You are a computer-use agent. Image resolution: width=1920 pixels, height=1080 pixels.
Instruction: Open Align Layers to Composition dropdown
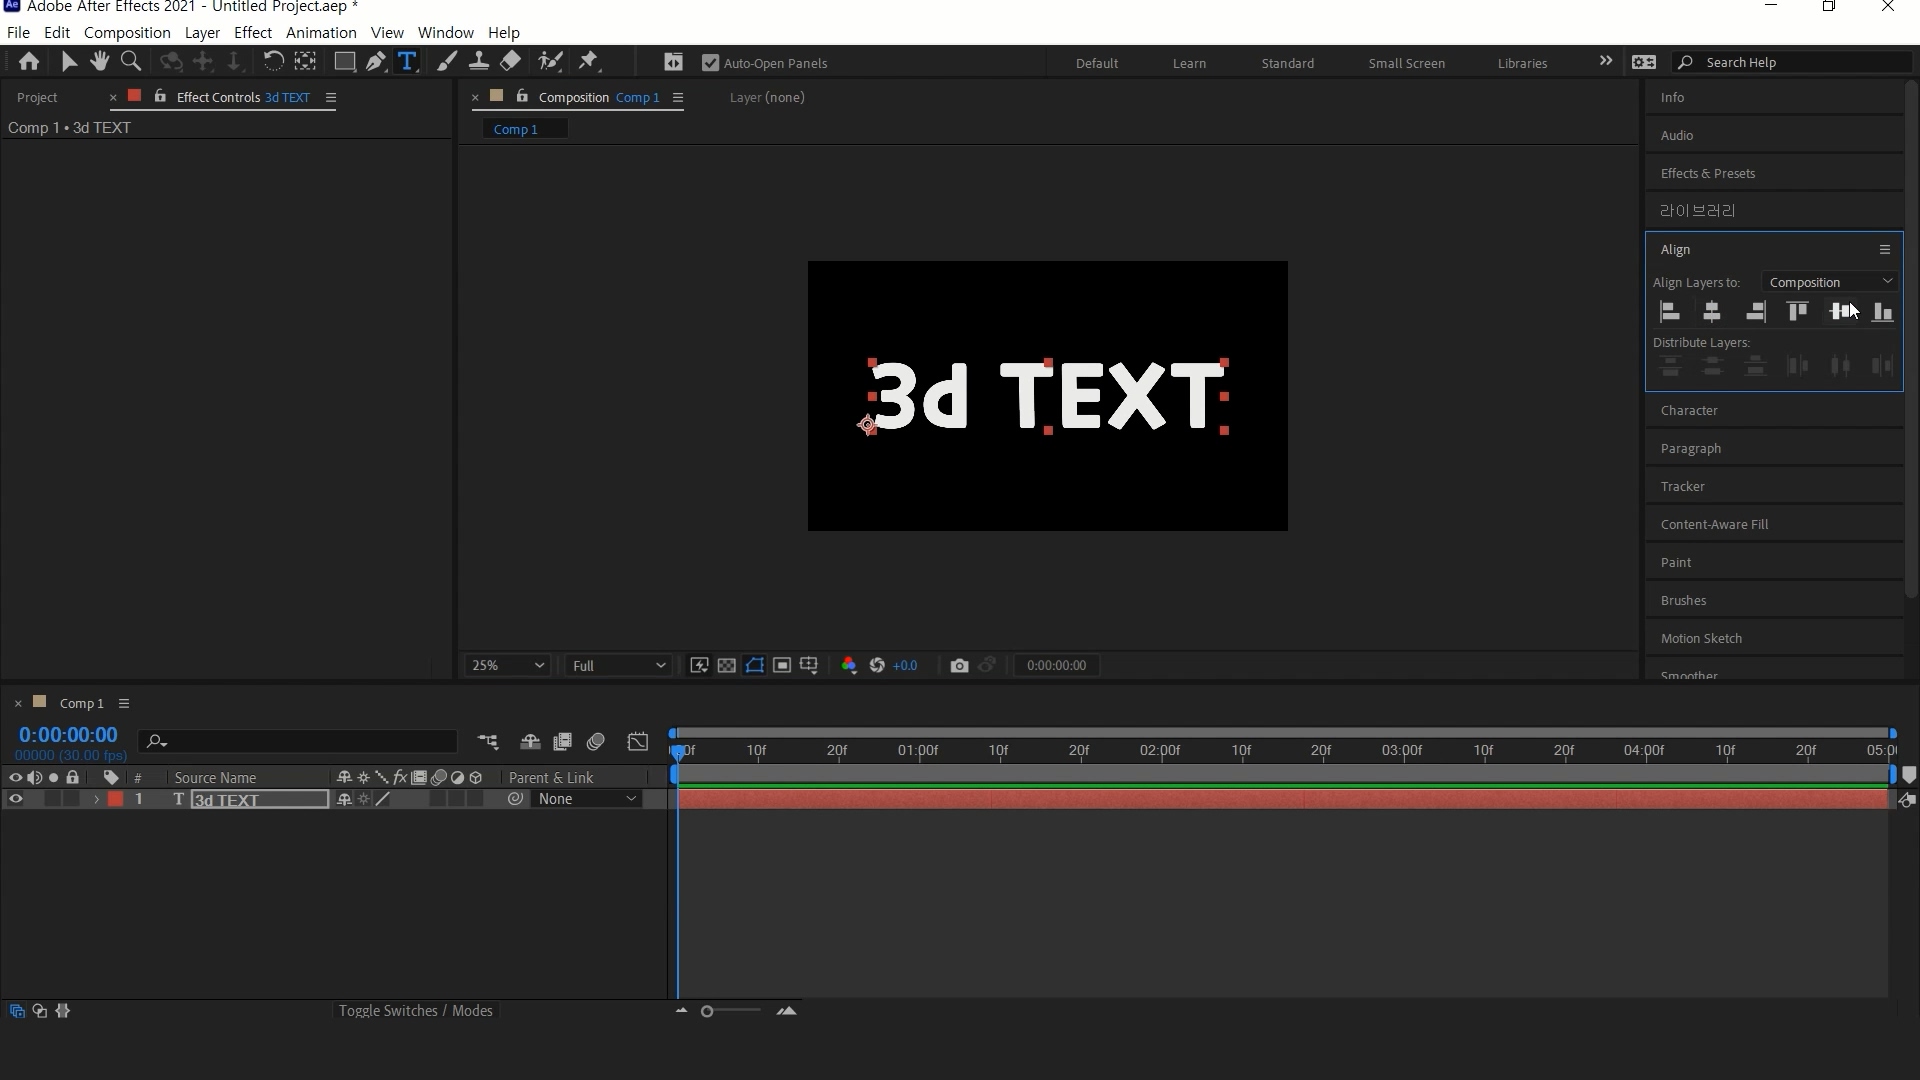(x=1830, y=282)
